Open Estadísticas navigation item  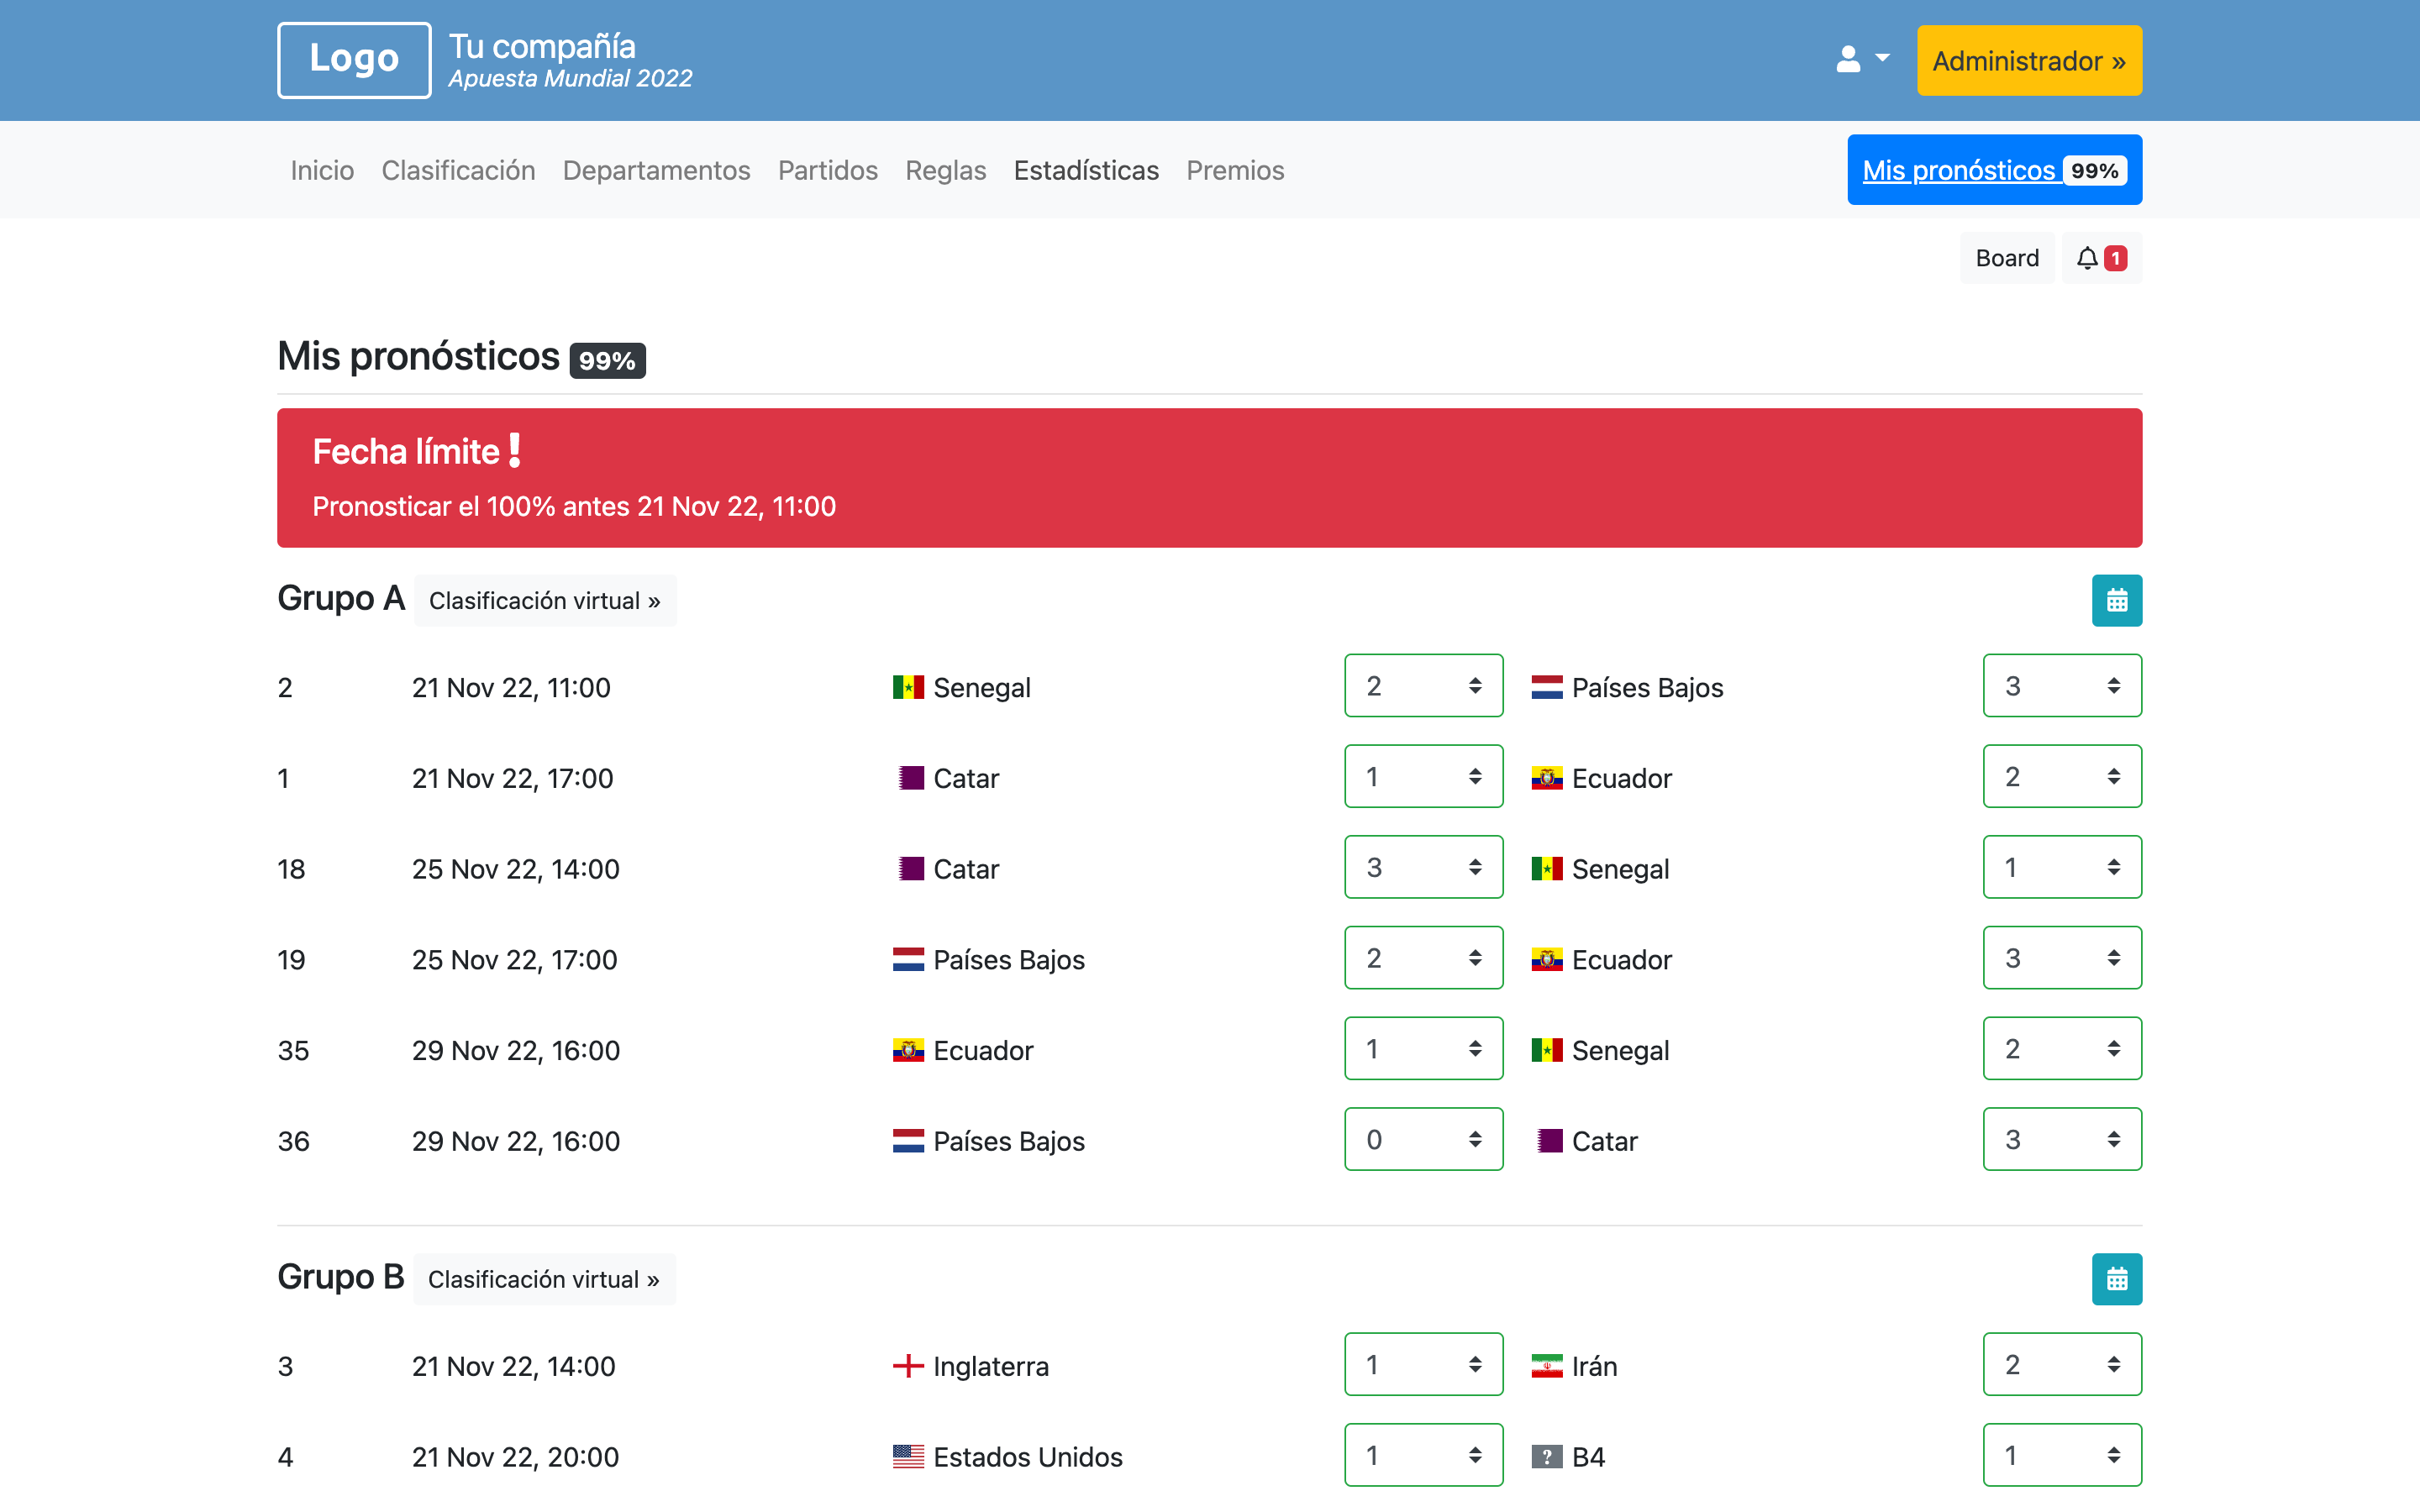(x=1086, y=170)
